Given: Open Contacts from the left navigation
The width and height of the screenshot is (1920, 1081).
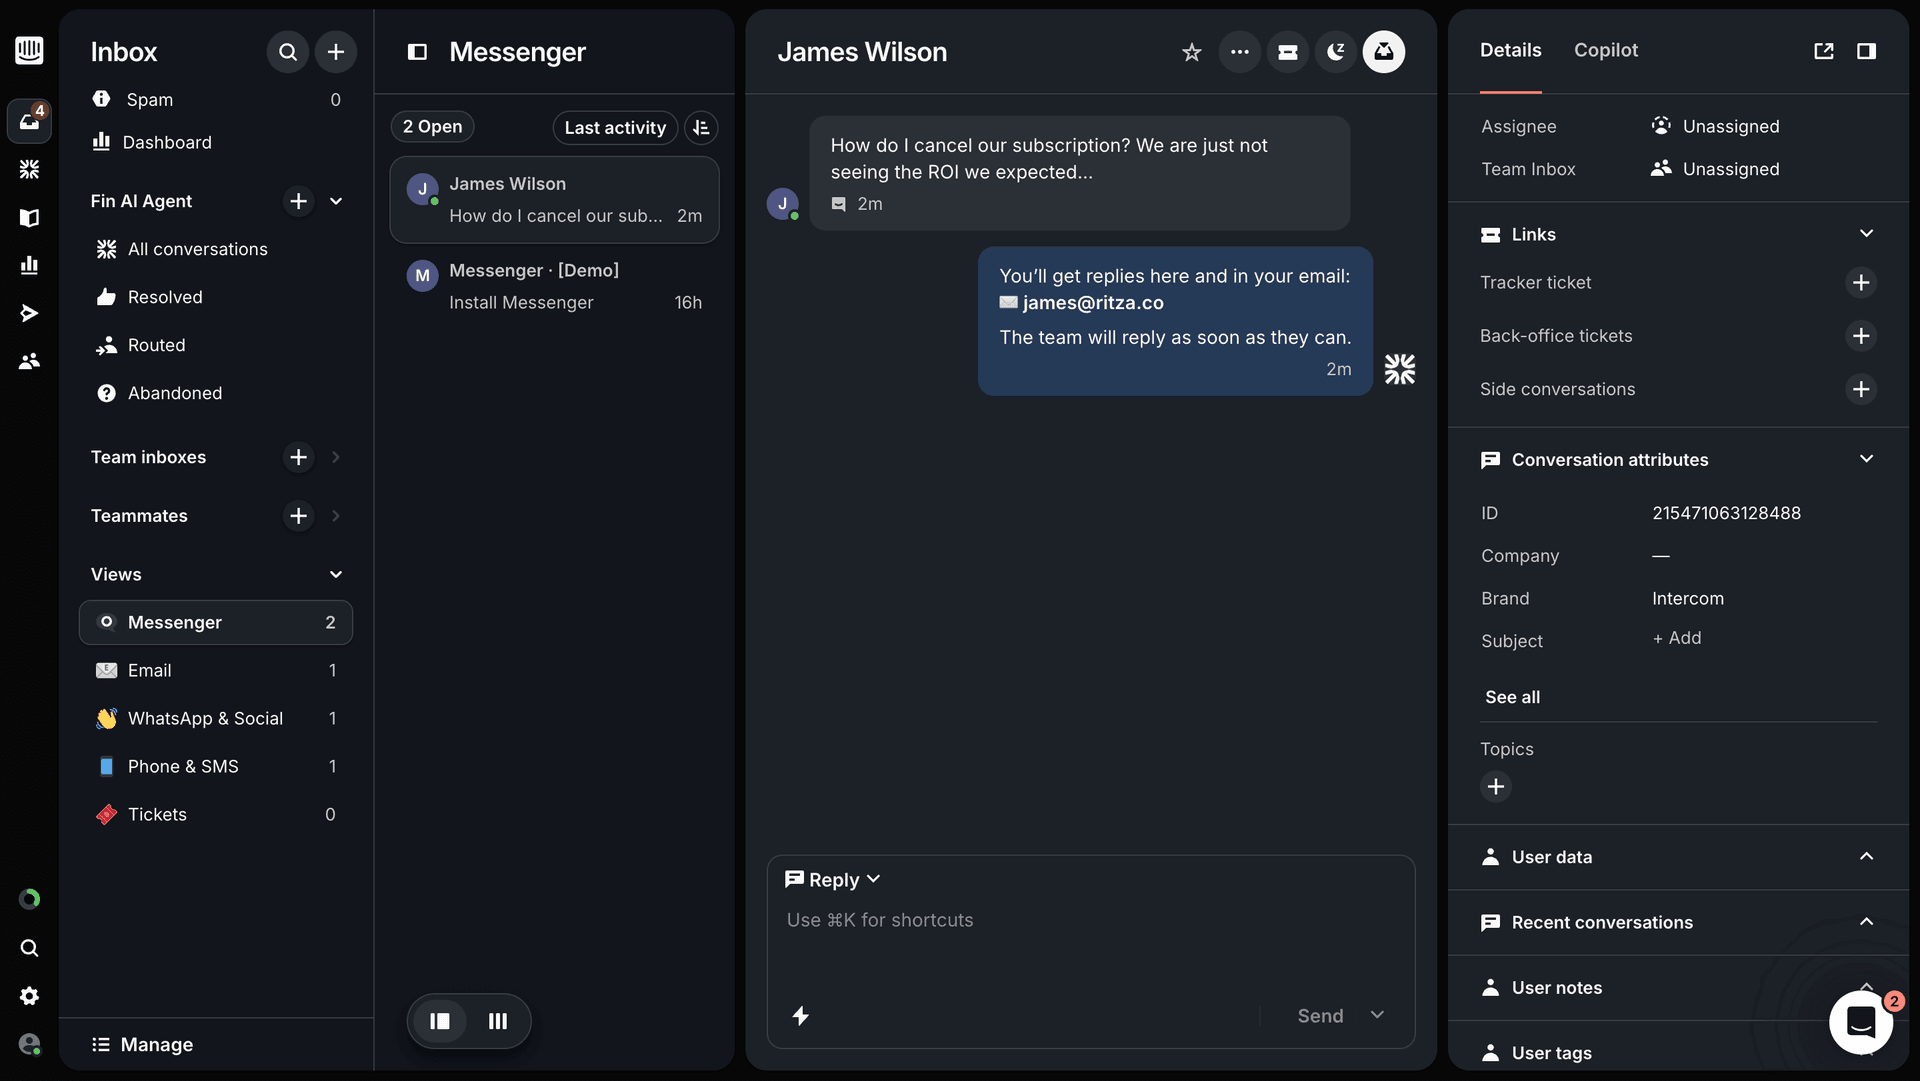Looking at the screenshot, I should tap(30, 361).
